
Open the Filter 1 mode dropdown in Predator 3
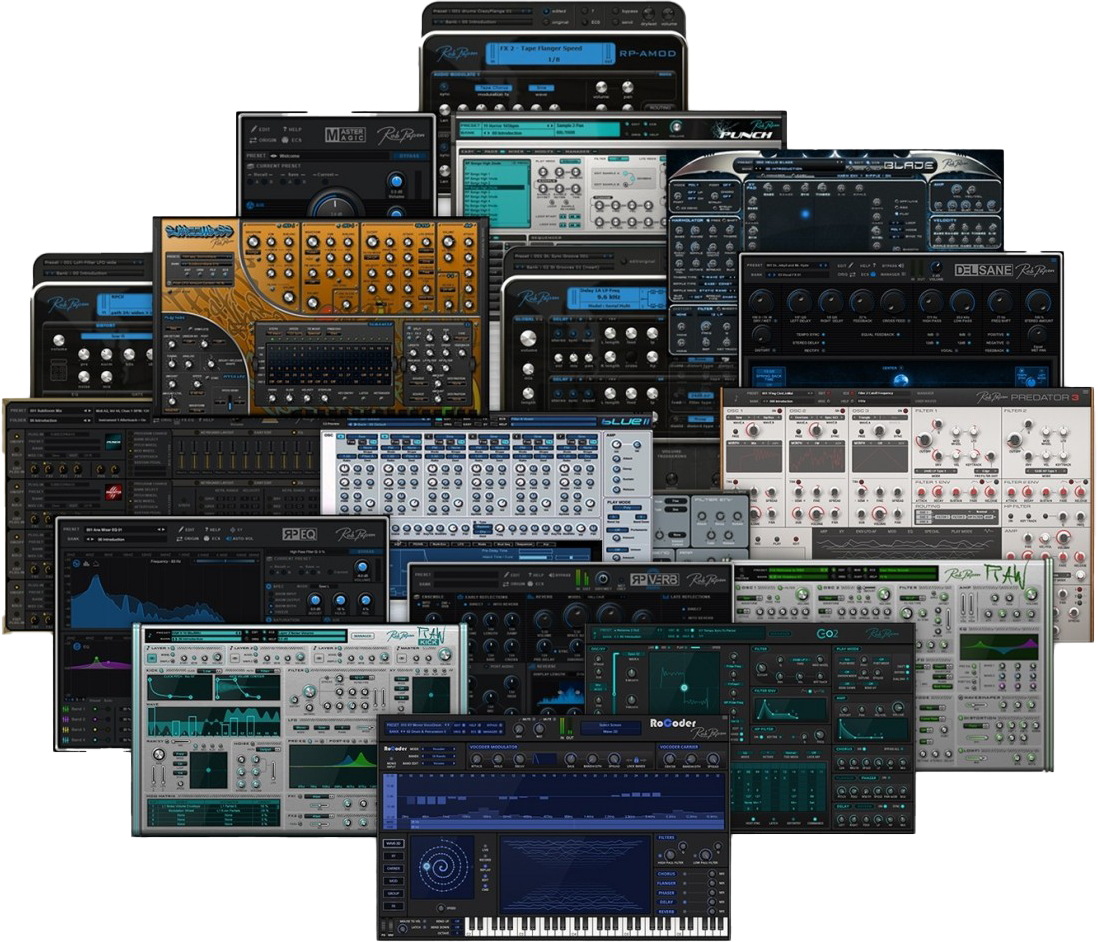pos(936,471)
